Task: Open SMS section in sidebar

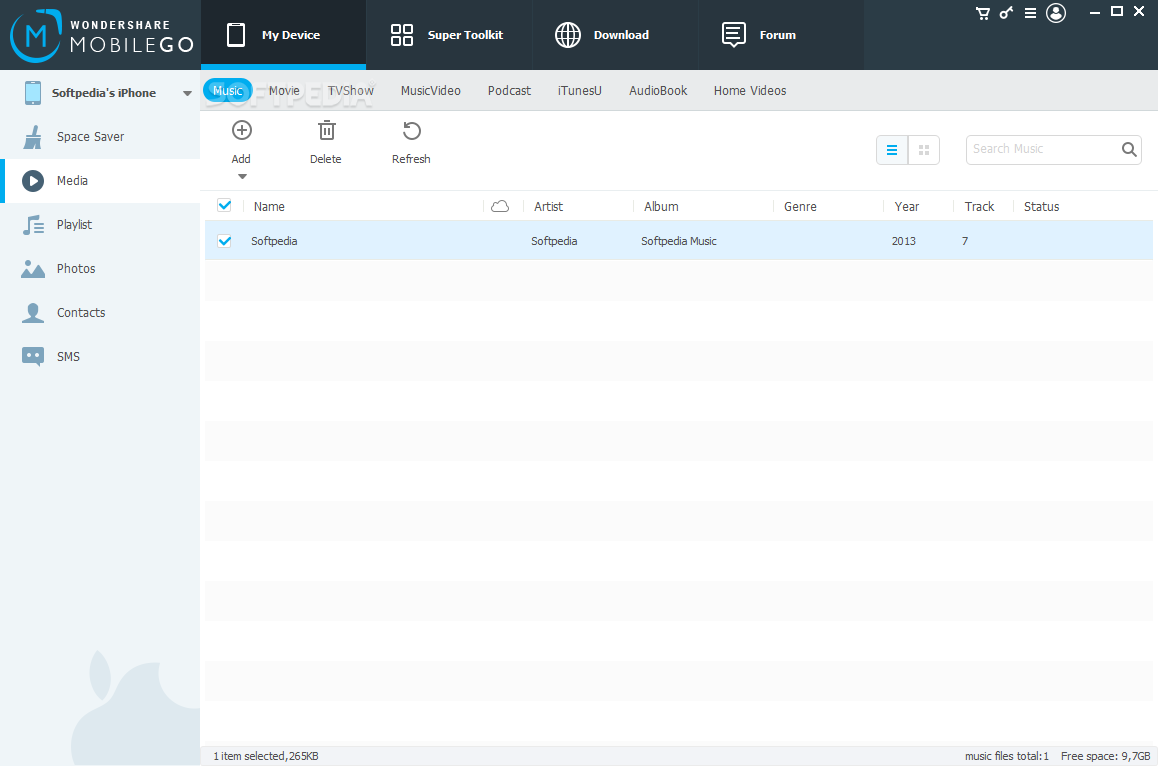Action: coord(100,356)
